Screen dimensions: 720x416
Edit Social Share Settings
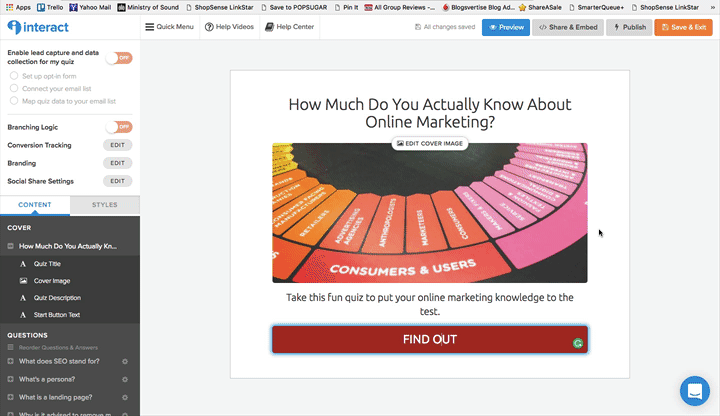[118, 181]
